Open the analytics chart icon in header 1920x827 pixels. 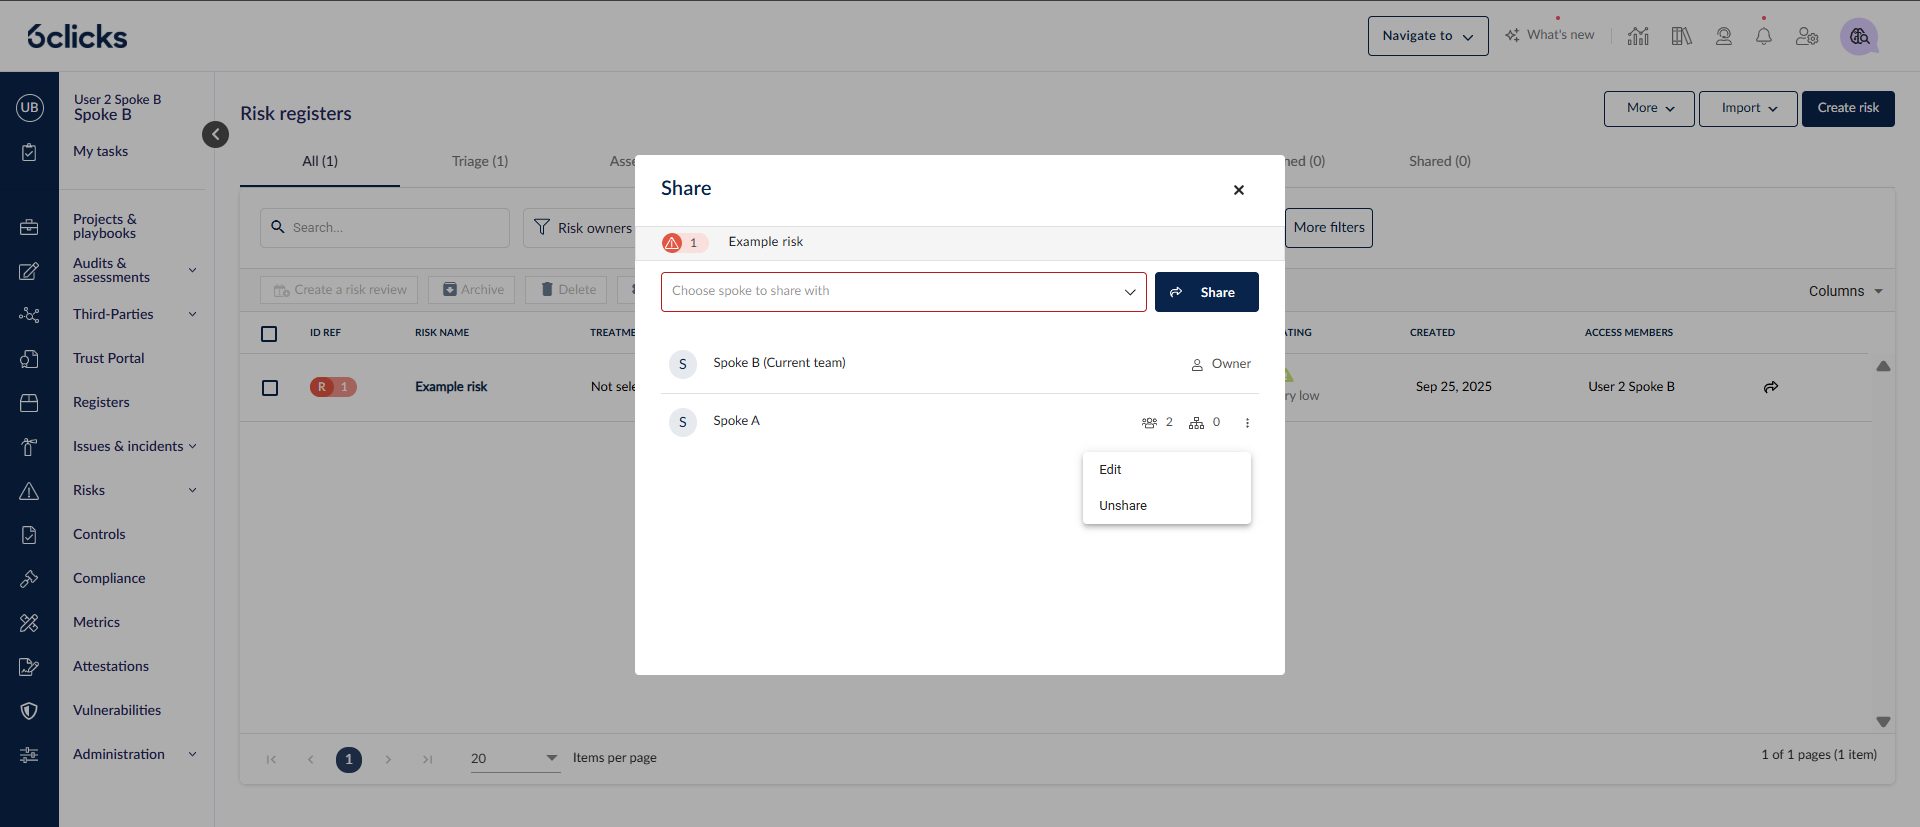(1638, 36)
